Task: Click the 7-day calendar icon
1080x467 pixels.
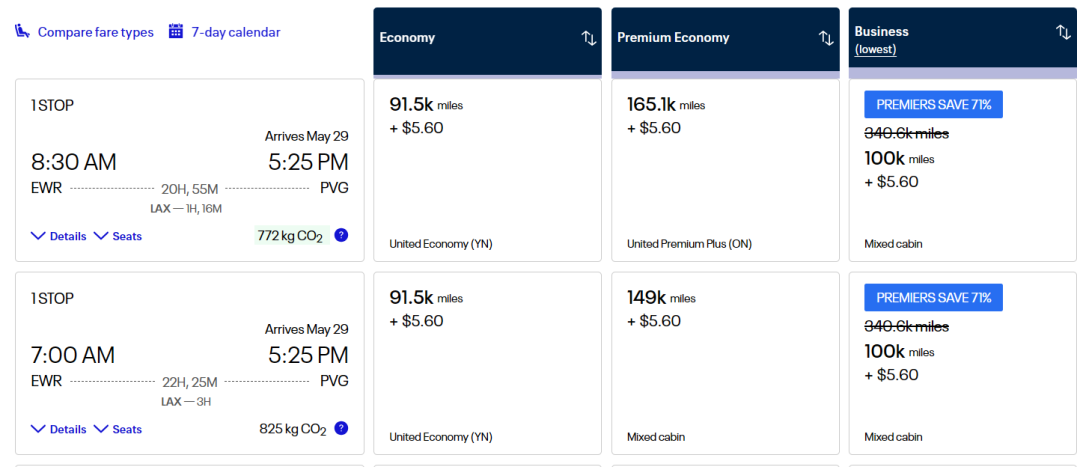Action: point(176,32)
